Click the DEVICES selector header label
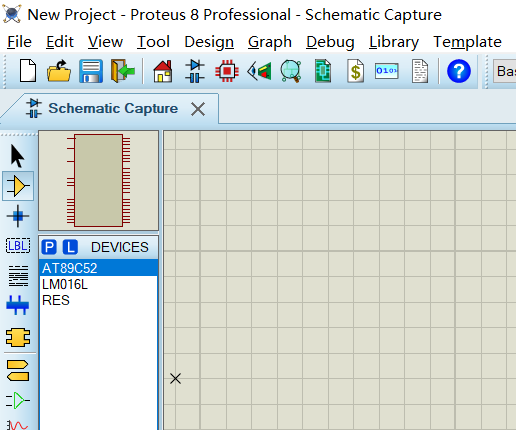Screen dimensions: 516x430 coord(120,247)
